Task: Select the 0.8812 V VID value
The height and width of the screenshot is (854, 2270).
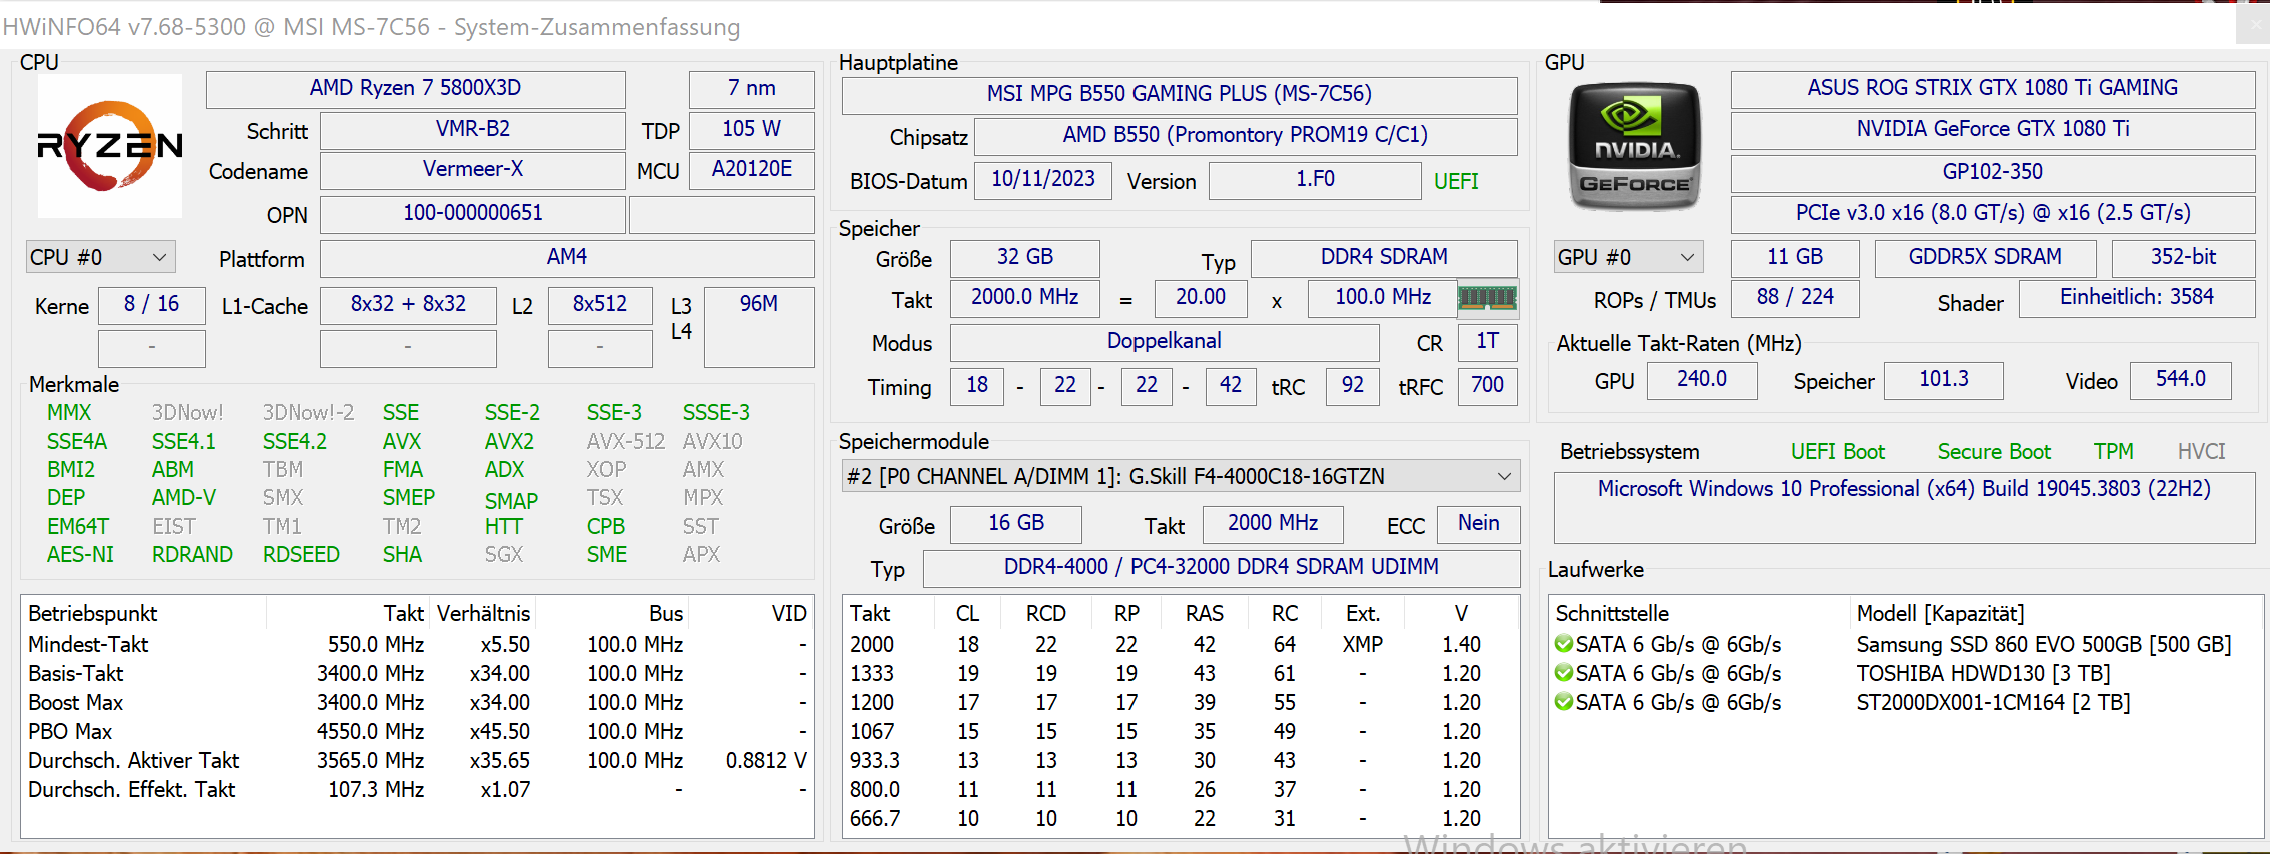Action: (x=766, y=760)
